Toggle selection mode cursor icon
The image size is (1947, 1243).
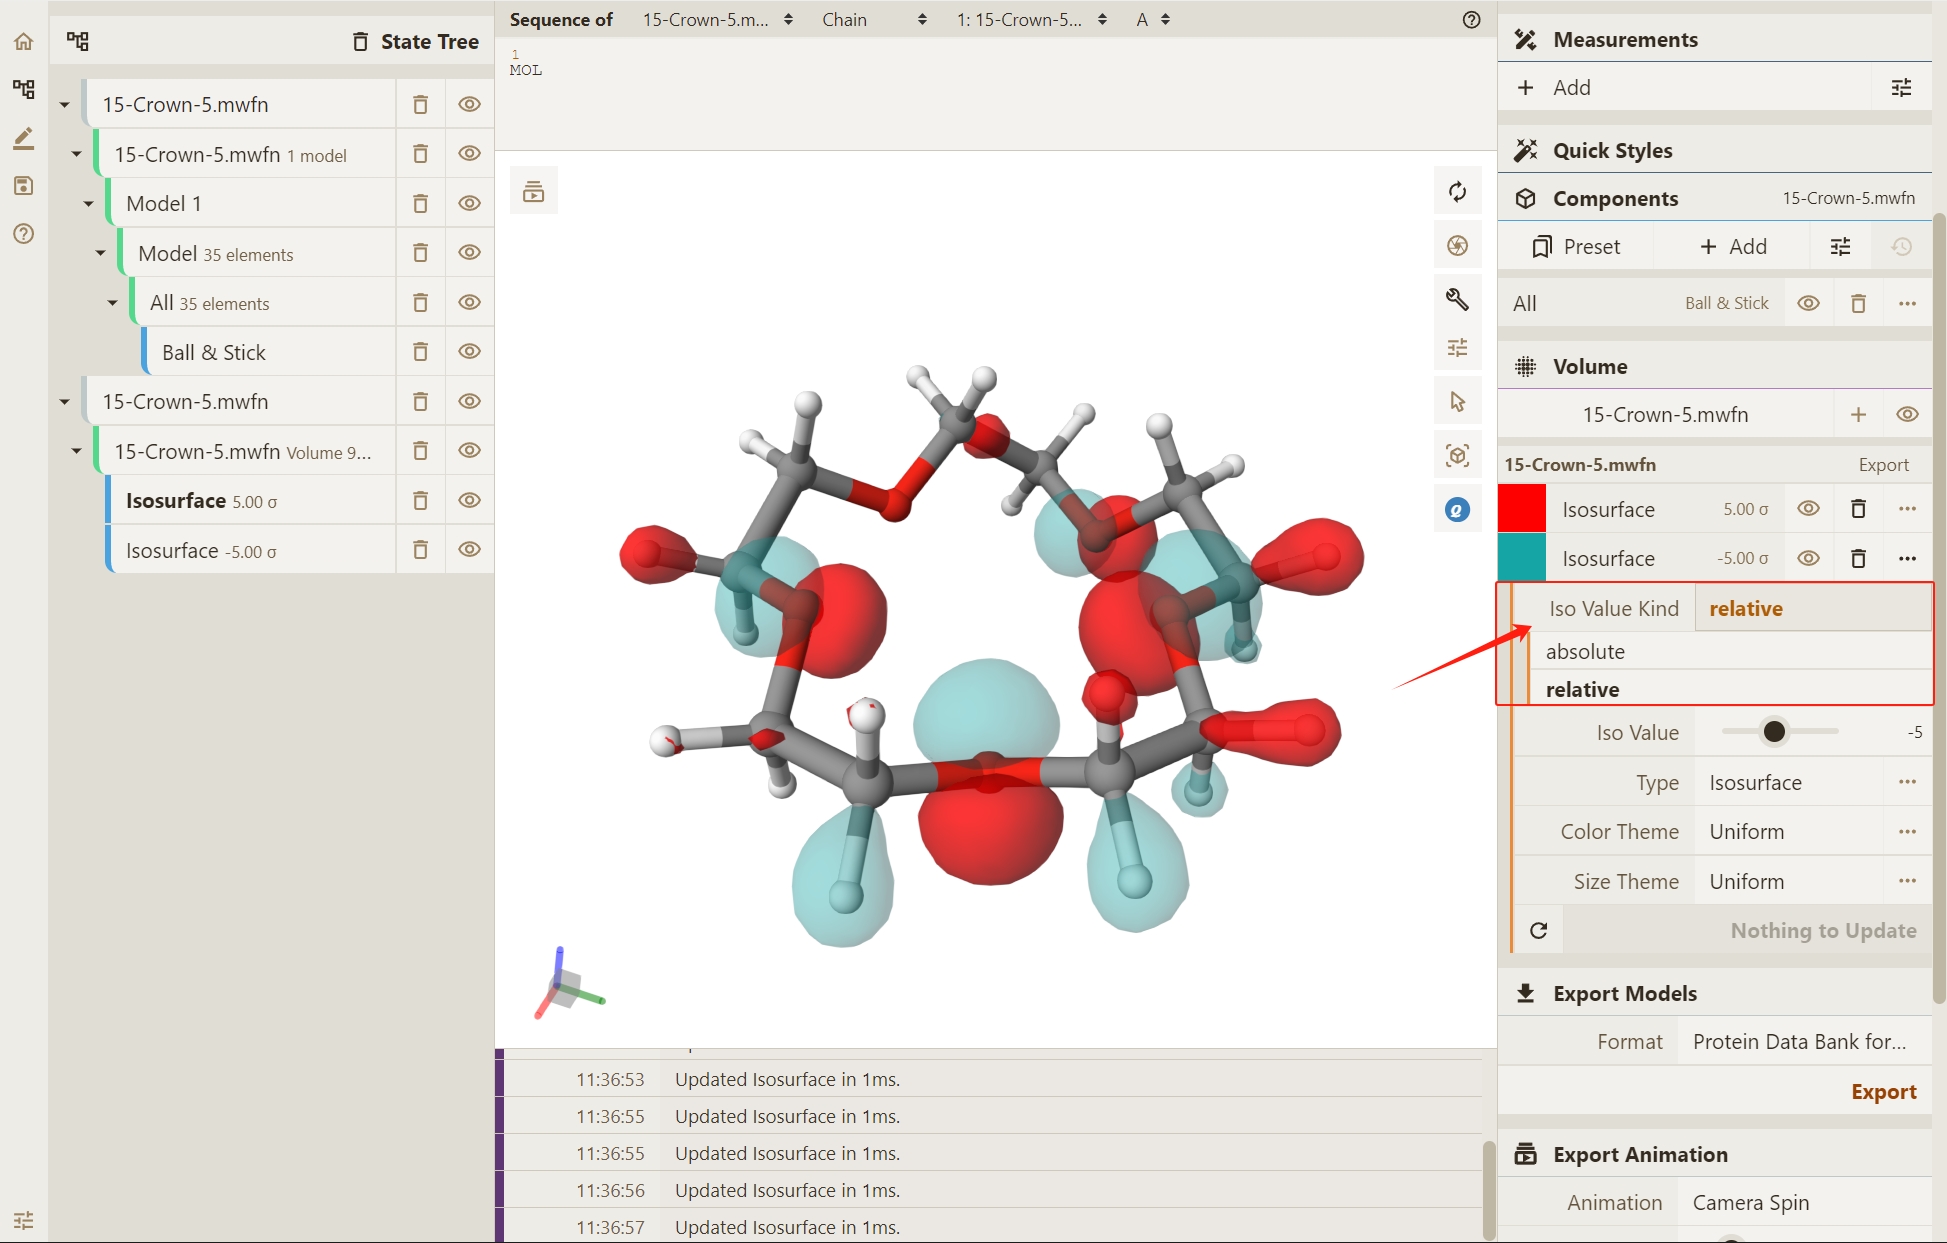(x=1457, y=402)
